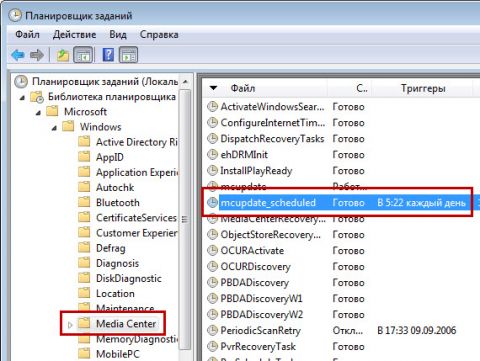Select the PBDADiscoveryW1 task clock icon

(x=212, y=299)
